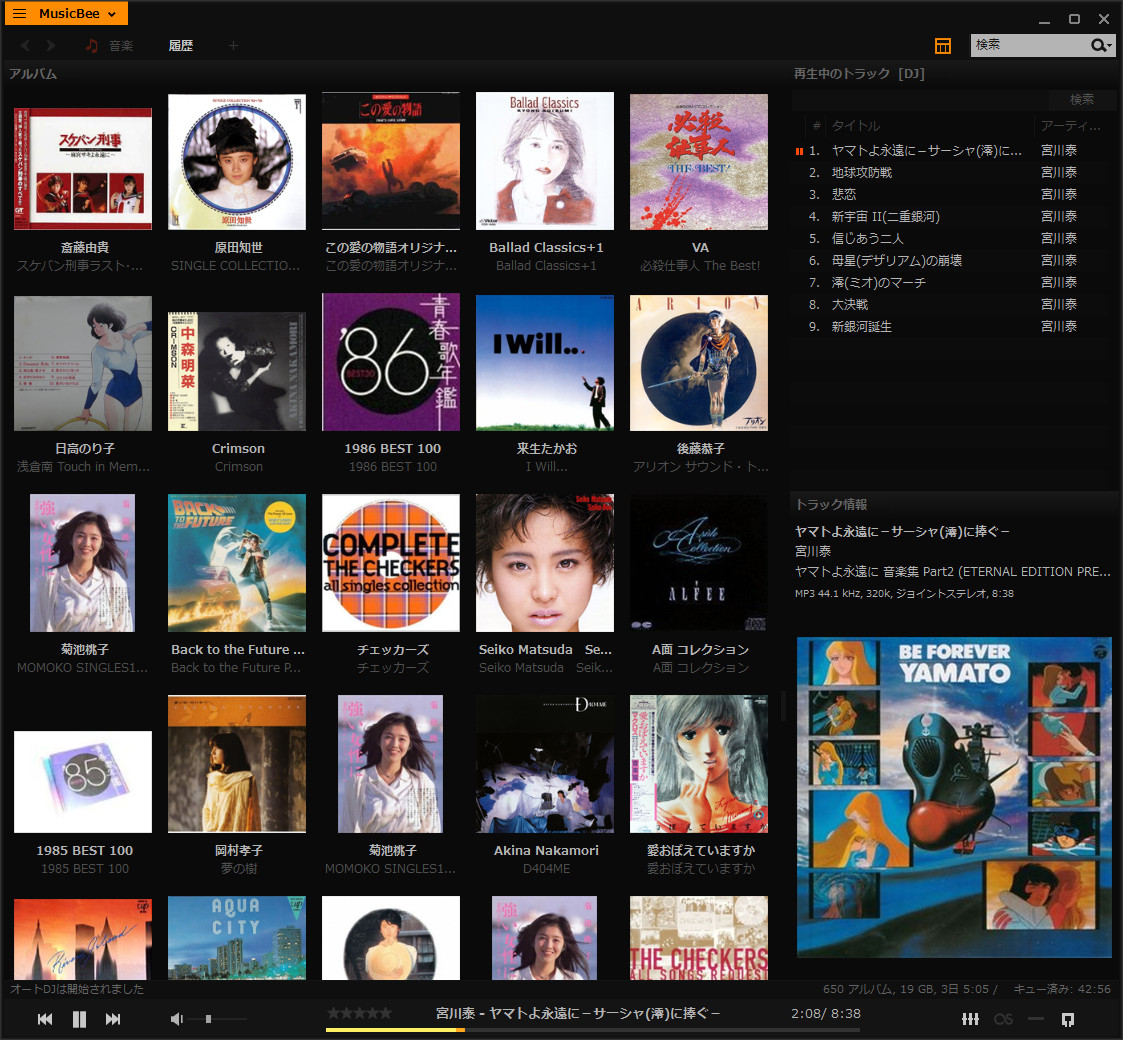Expand the アルバム panel header
The height and width of the screenshot is (1040, 1123).
(34, 74)
